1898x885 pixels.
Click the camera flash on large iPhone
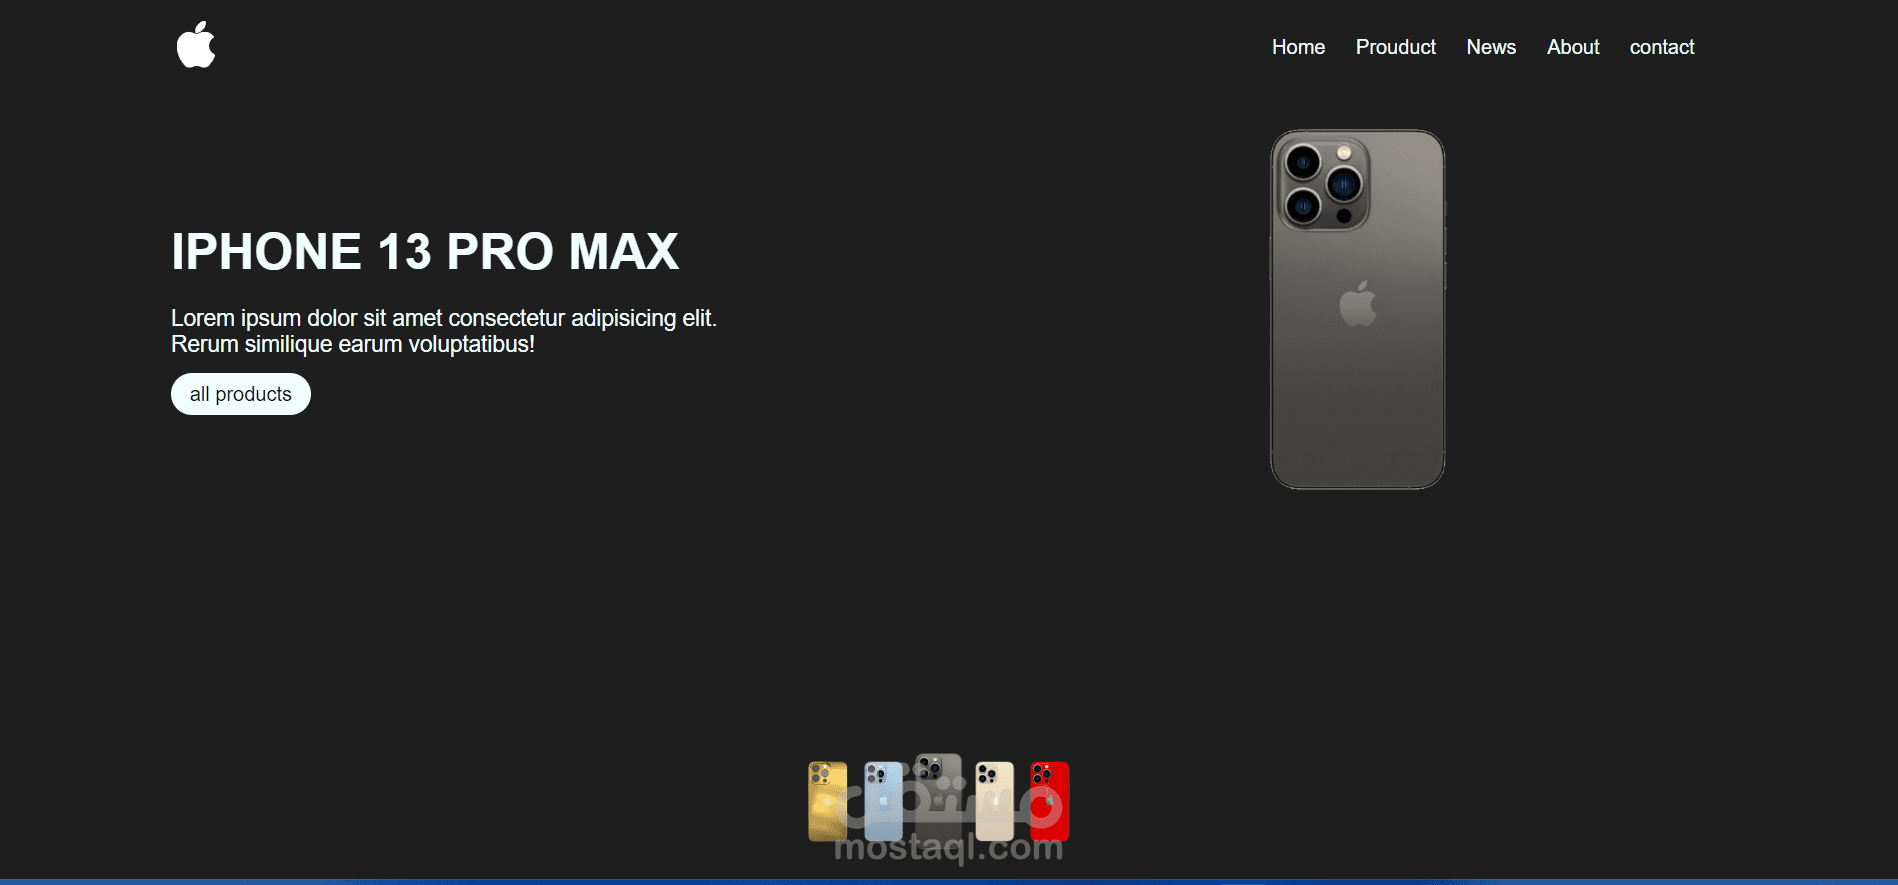pyautogui.click(x=1344, y=153)
